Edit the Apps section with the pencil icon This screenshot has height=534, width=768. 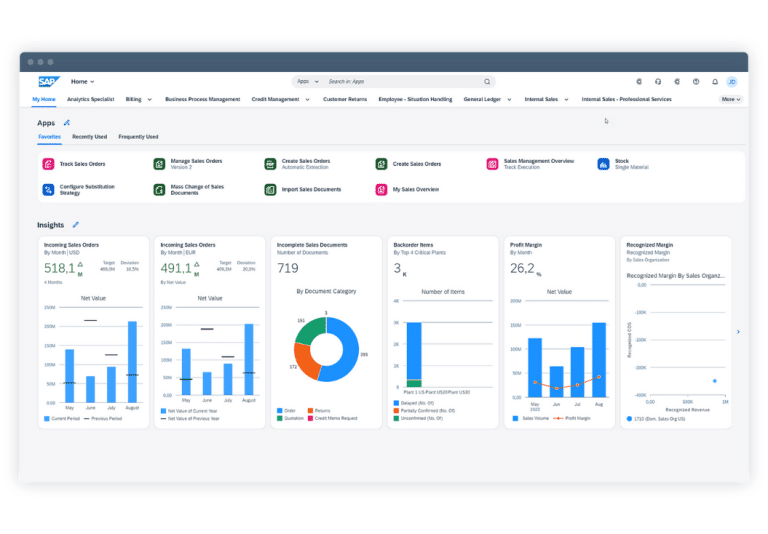[x=67, y=122]
